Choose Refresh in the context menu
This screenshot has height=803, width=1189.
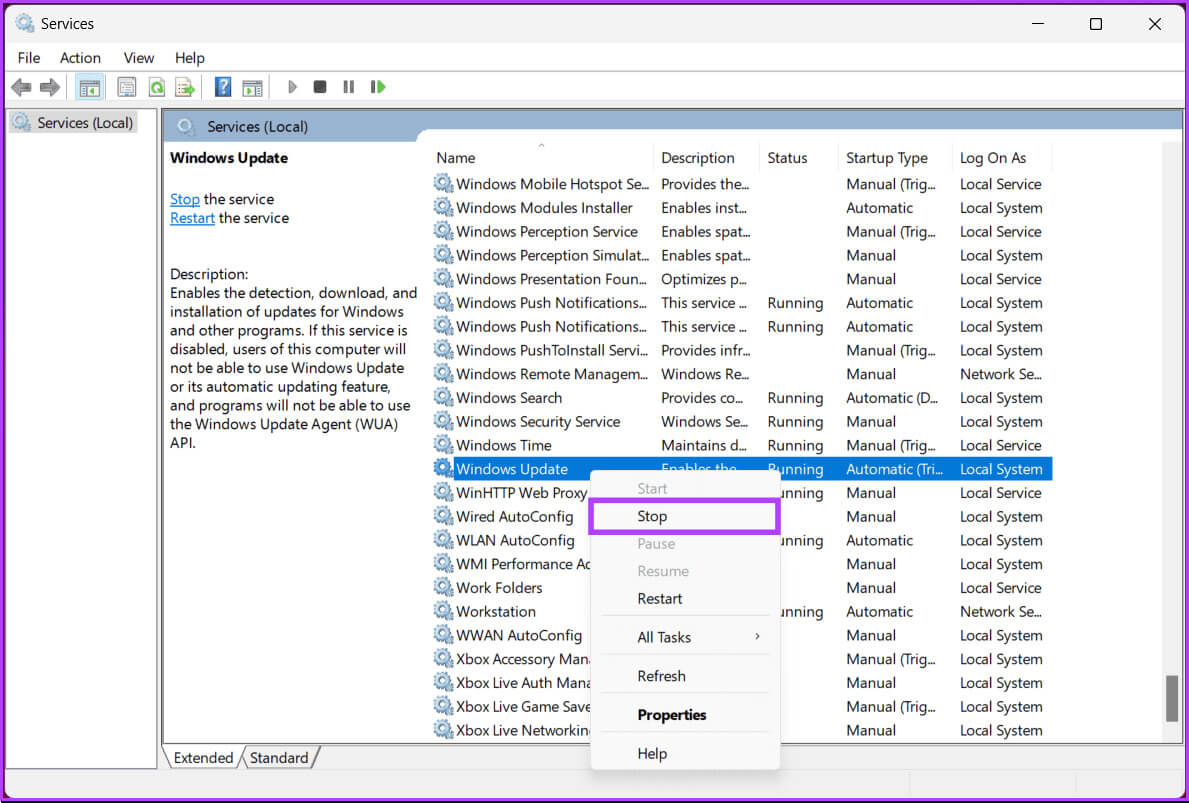[x=684, y=676]
